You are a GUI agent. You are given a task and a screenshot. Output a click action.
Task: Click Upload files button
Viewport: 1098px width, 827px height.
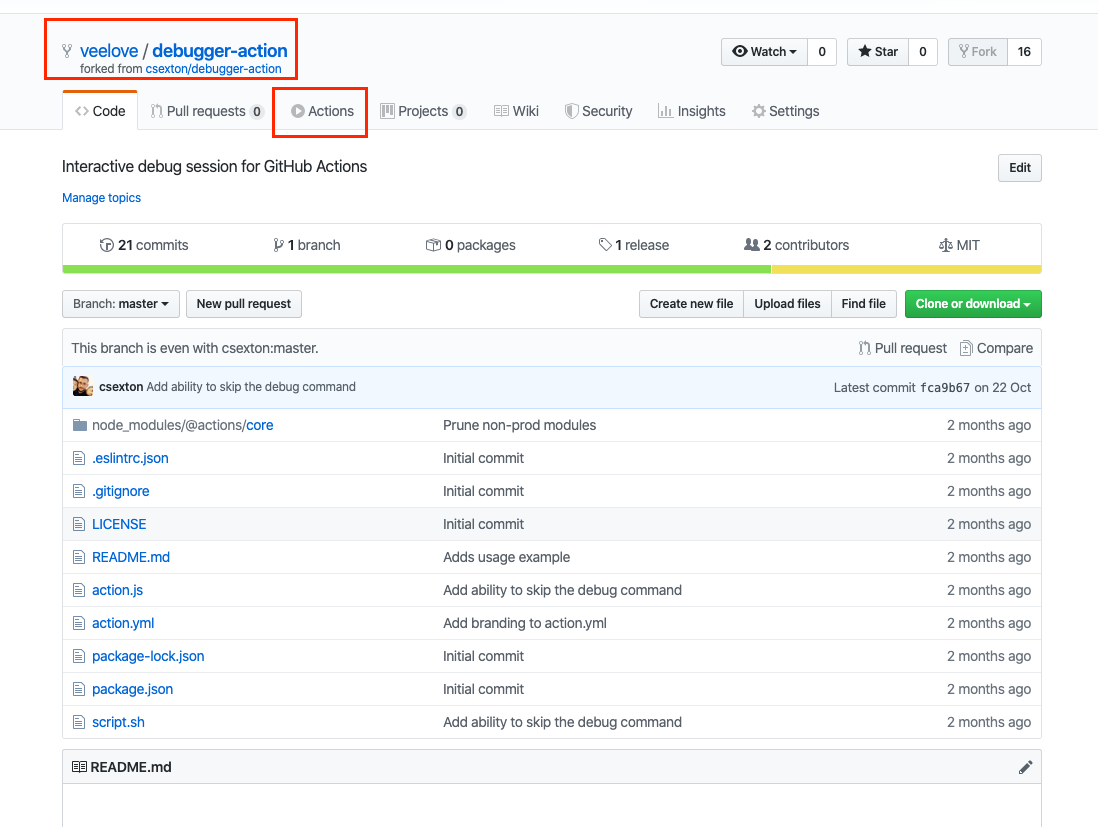[x=787, y=304]
